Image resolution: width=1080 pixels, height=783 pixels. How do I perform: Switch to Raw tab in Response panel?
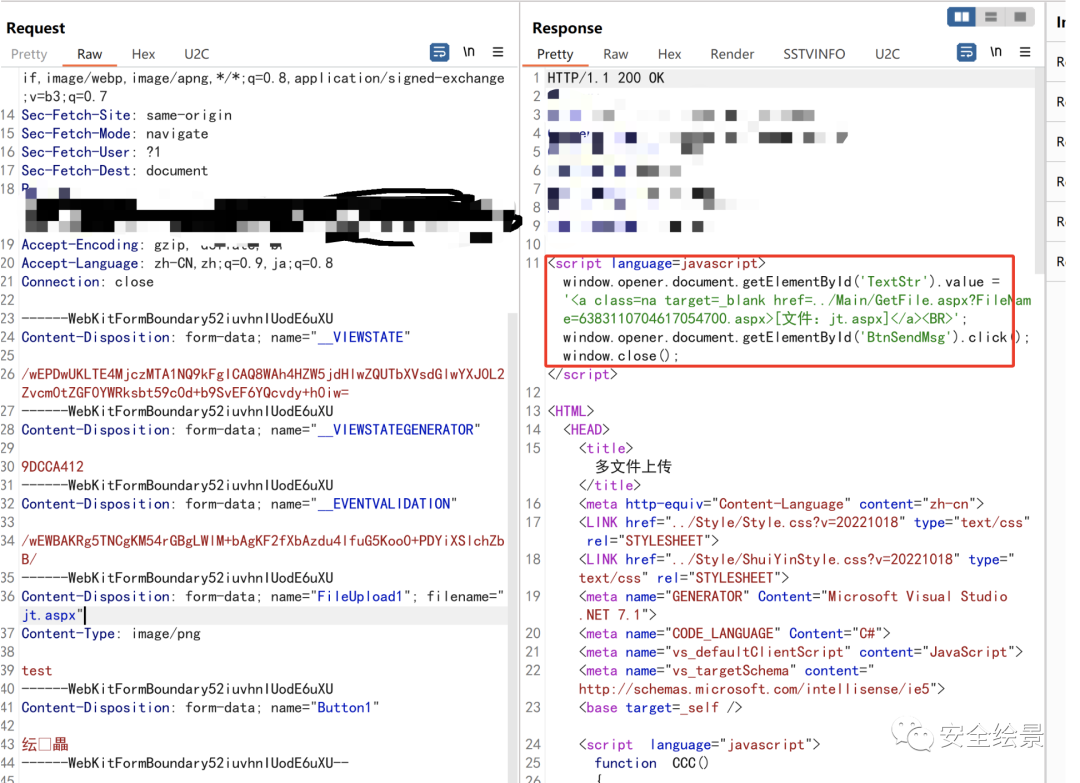click(x=616, y=54)
